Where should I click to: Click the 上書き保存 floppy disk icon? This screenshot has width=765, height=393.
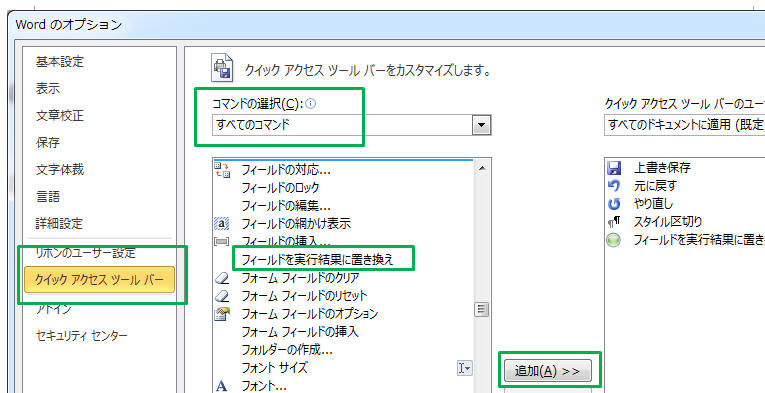point(614,168)
